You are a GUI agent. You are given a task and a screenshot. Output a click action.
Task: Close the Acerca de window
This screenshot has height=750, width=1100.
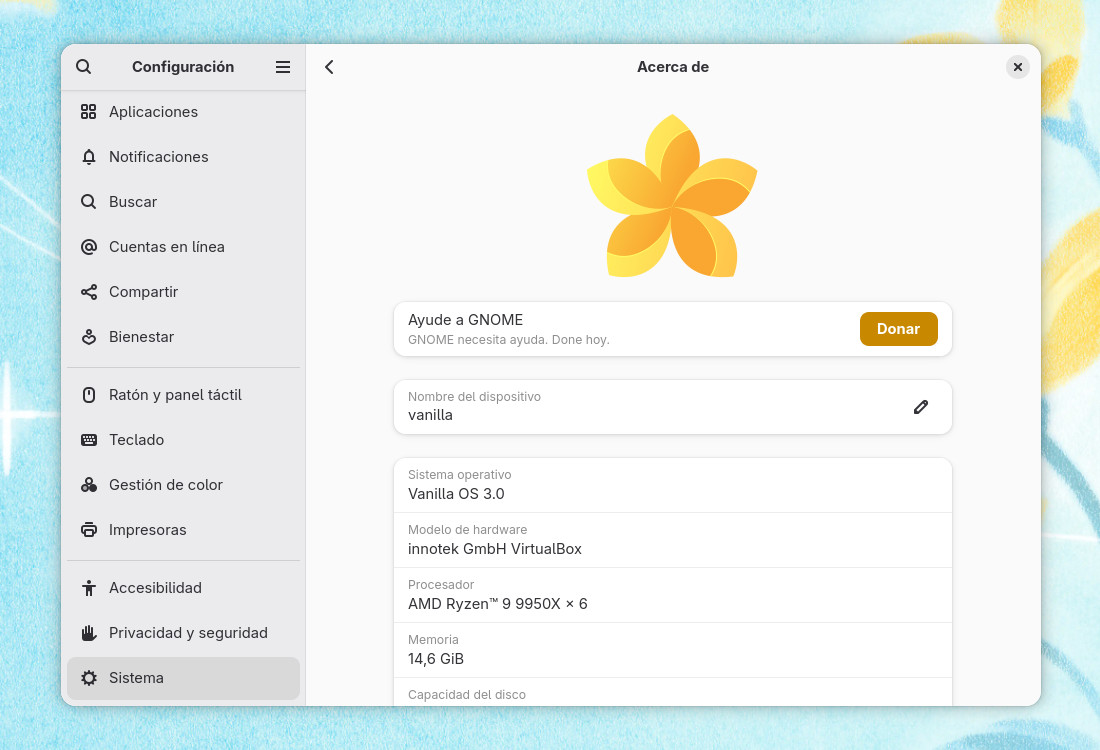[x=1017, y=67]
